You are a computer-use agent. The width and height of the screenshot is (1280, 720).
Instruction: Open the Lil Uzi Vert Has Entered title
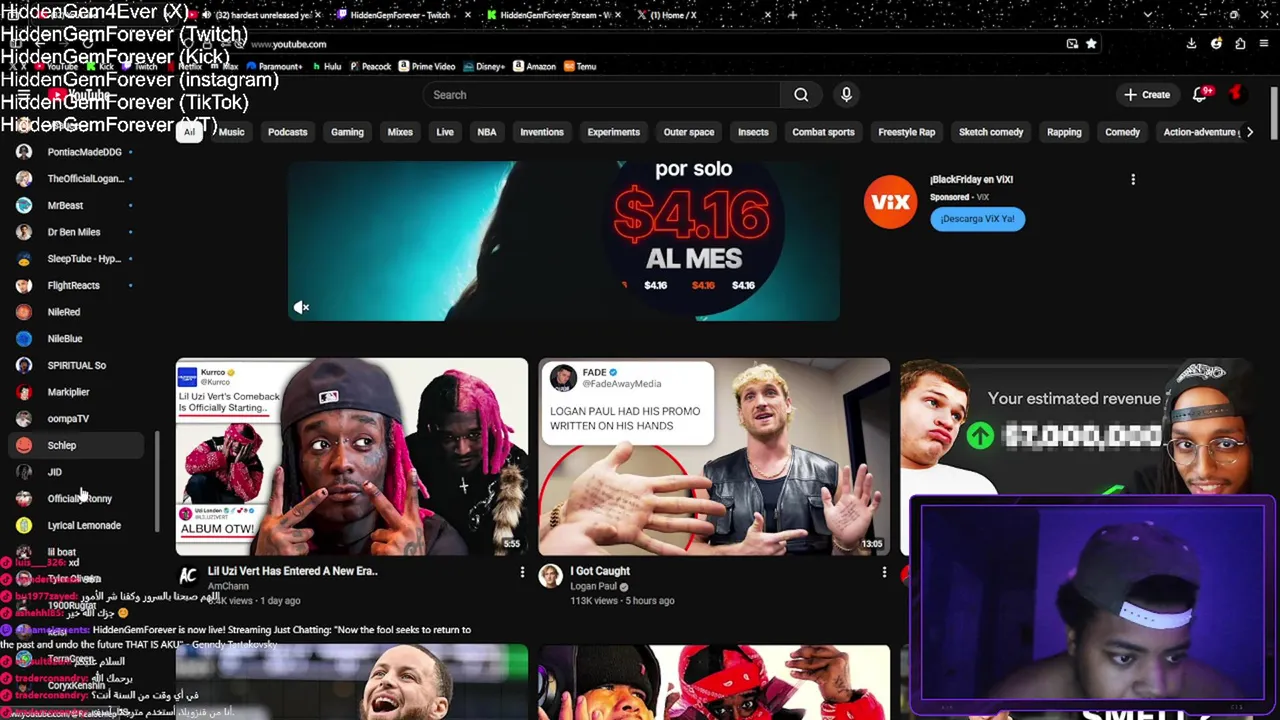[x=292, y=571]
